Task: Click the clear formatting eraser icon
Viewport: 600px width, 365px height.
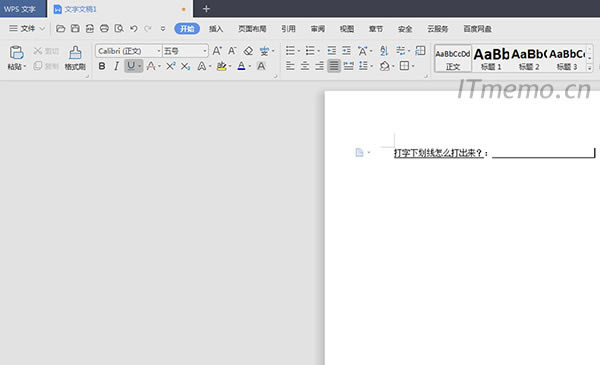Action: point(248,51)
